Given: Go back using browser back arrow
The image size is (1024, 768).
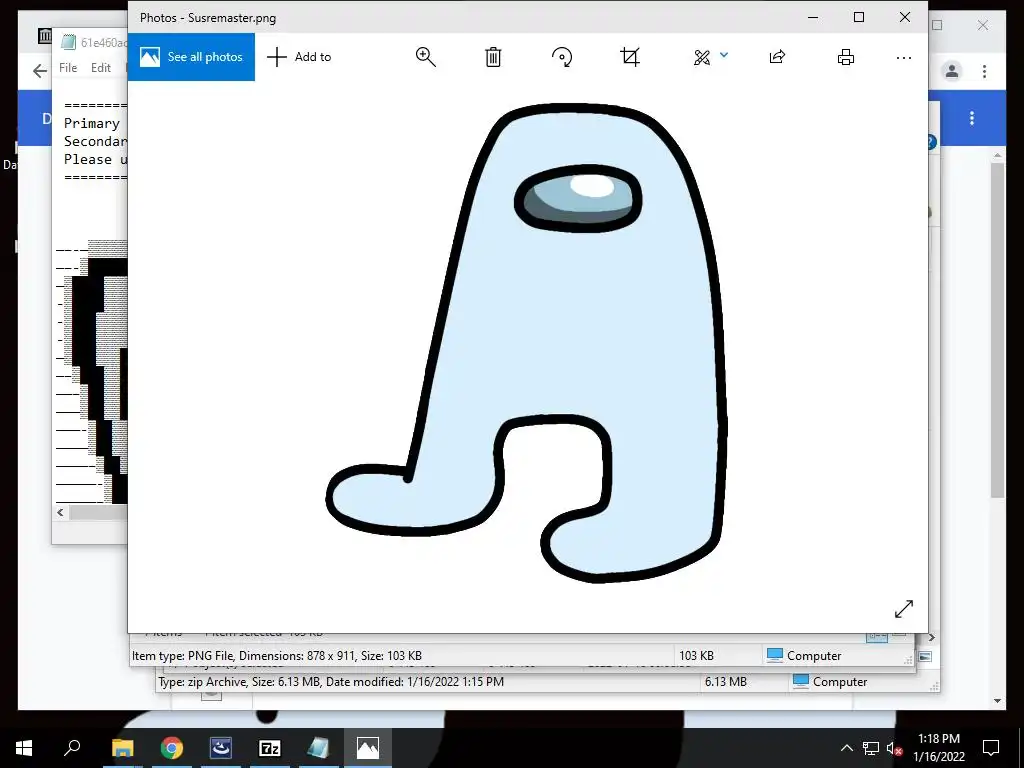Looking at the screenshot, I should tap(40, 71).
